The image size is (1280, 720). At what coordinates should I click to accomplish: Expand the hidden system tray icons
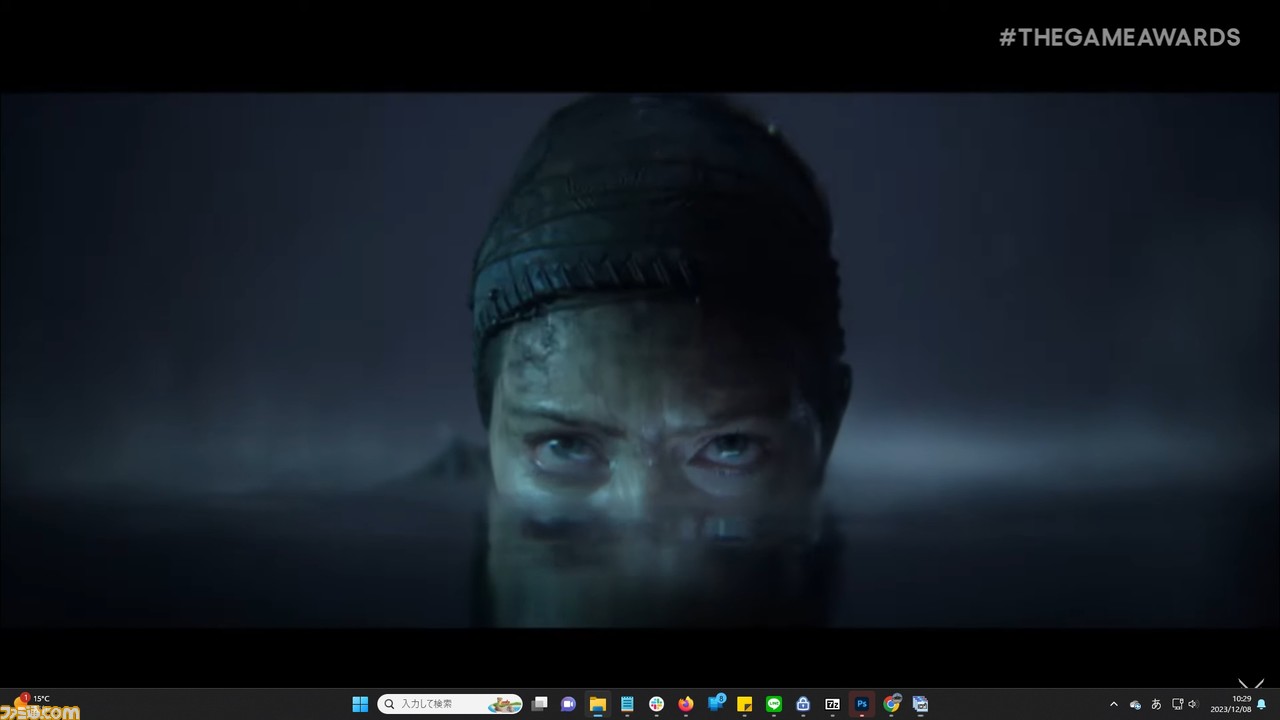pos(1114,704)
